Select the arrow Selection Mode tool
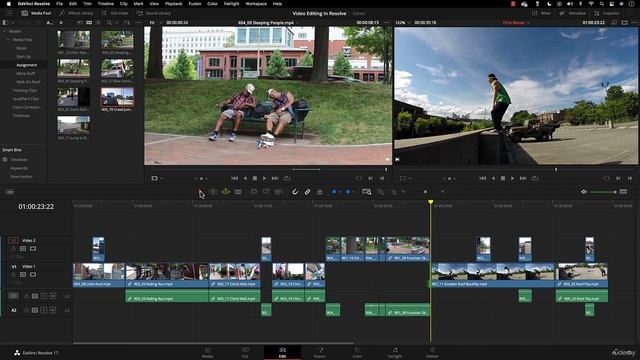Screen dimensions: 640x360 pos(201,192)
